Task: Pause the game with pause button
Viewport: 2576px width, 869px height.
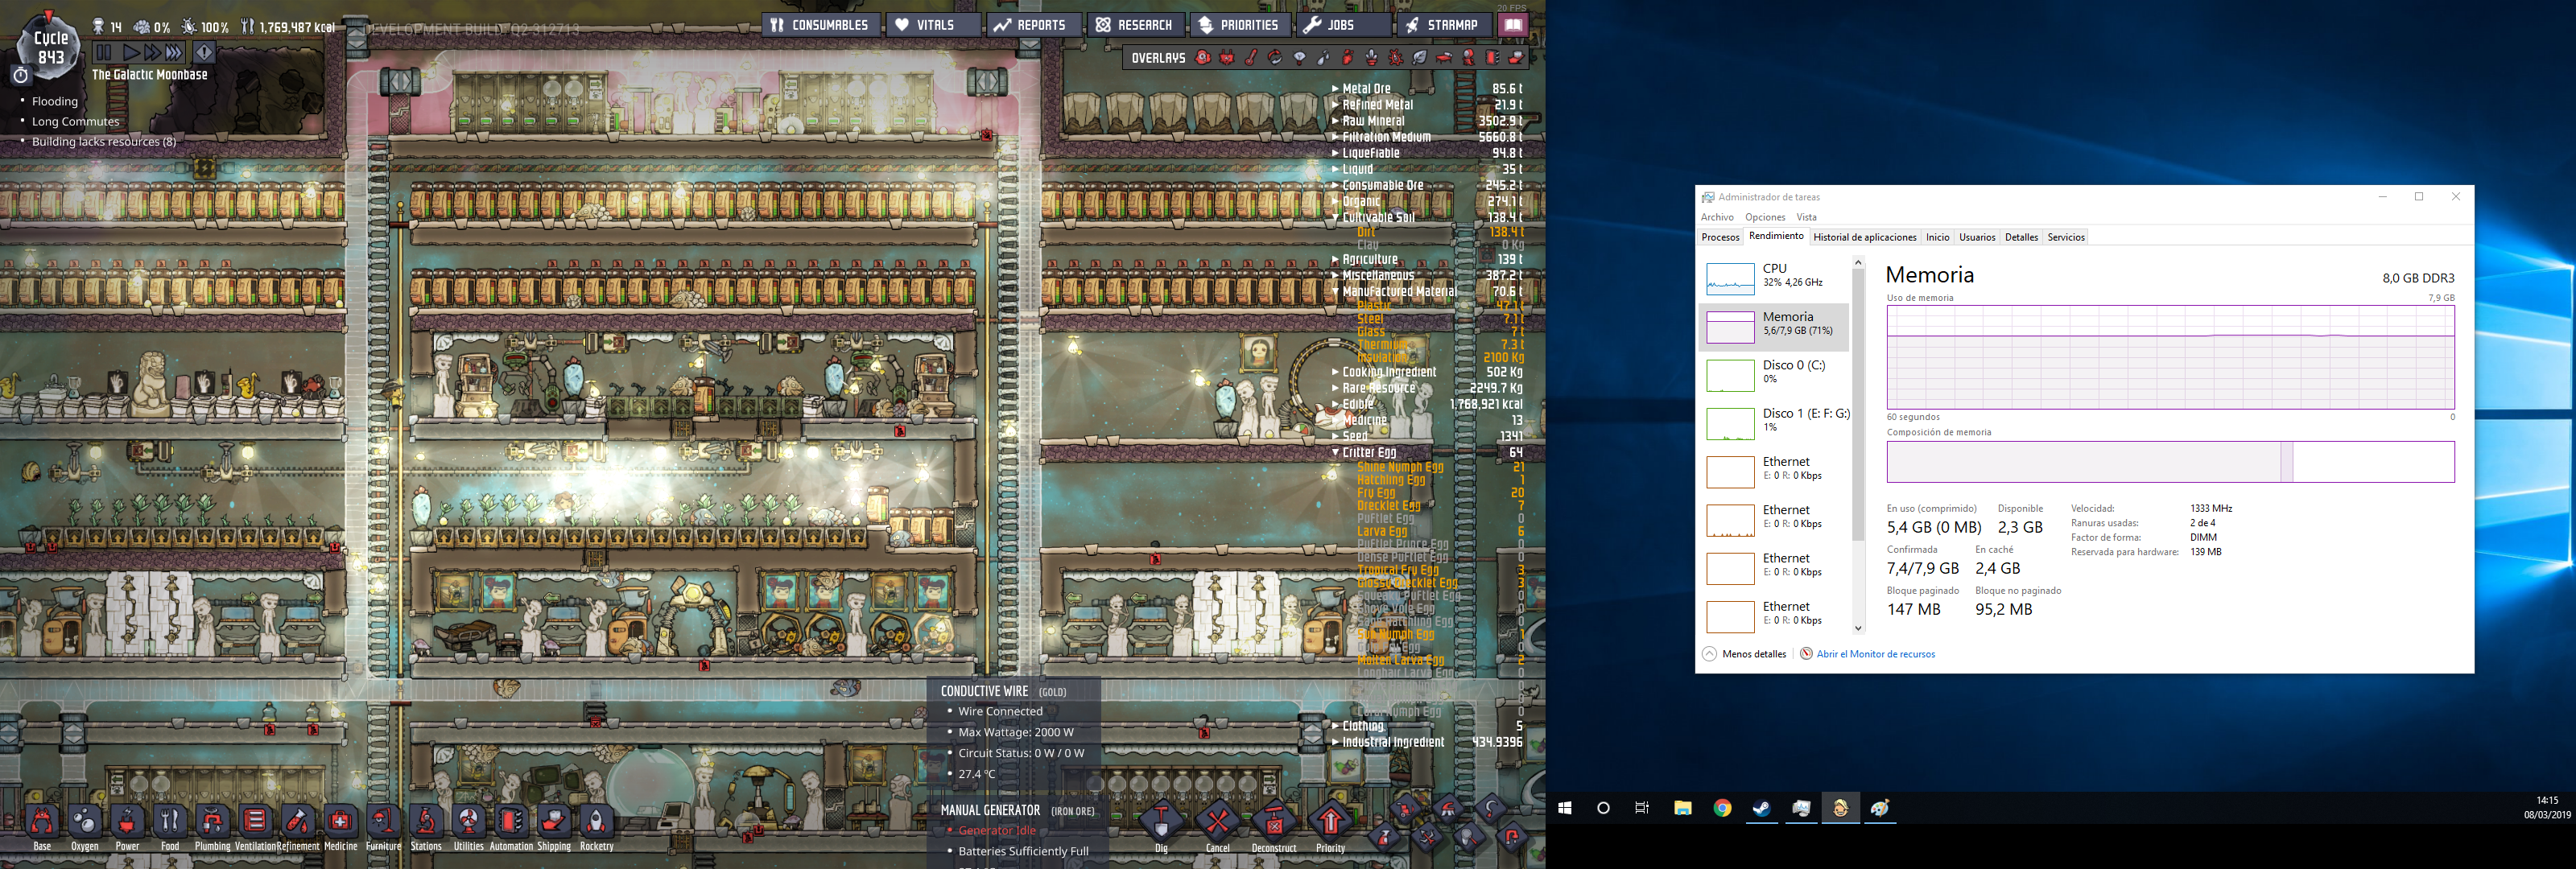Action: (103, 52)
